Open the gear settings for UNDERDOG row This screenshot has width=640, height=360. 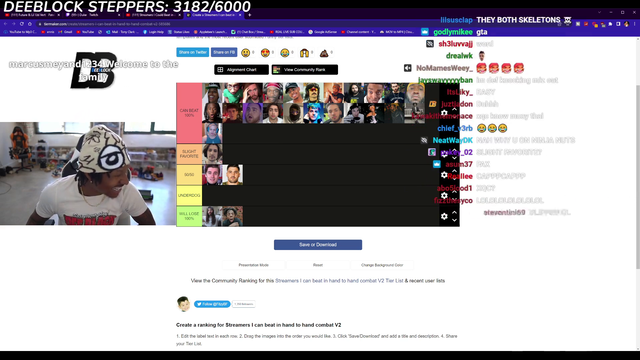tap(444, 196)
